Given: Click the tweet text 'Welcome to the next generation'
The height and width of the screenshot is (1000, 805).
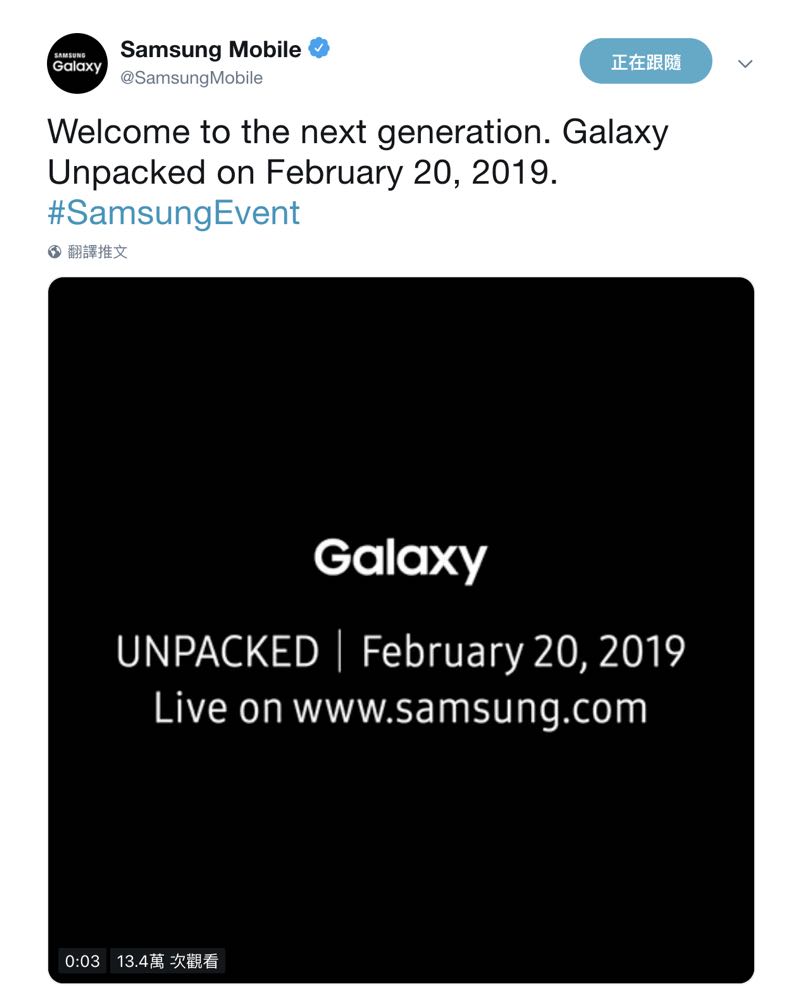Looking at the screenshot, I should point(299,133).
